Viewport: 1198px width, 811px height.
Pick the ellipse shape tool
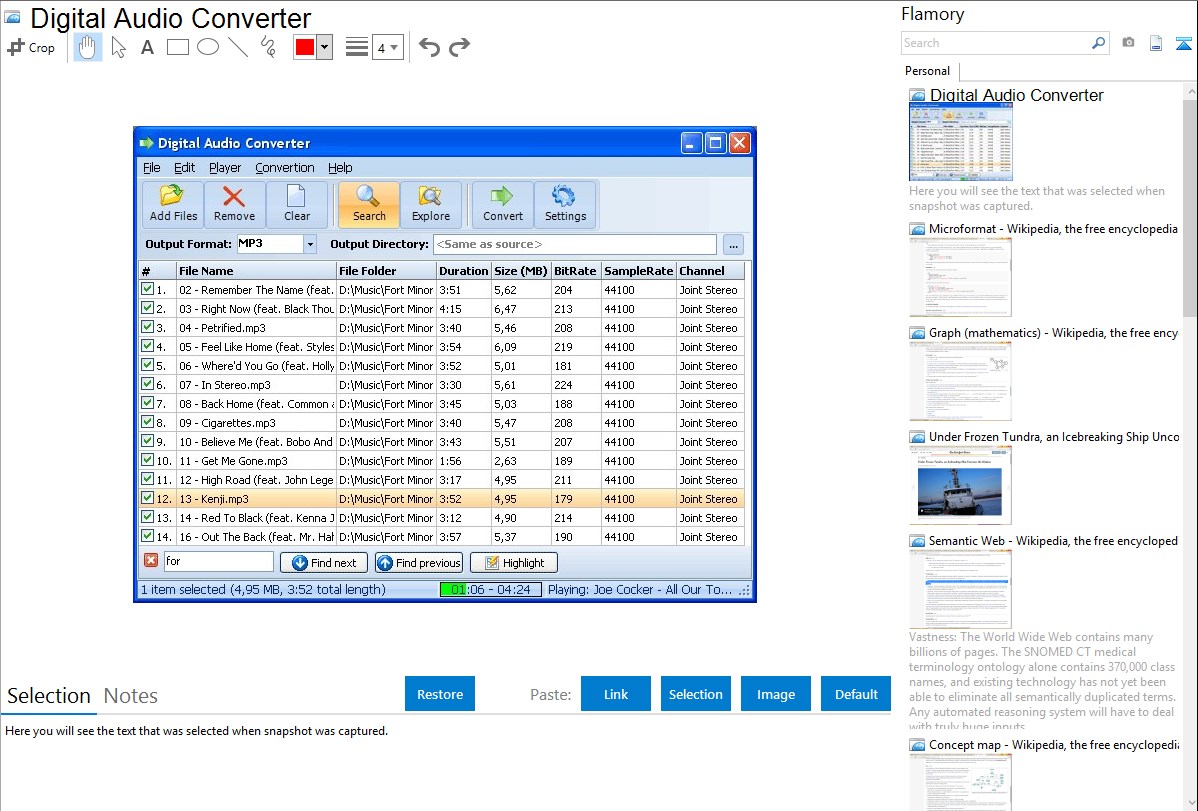[x=208, y=47]
